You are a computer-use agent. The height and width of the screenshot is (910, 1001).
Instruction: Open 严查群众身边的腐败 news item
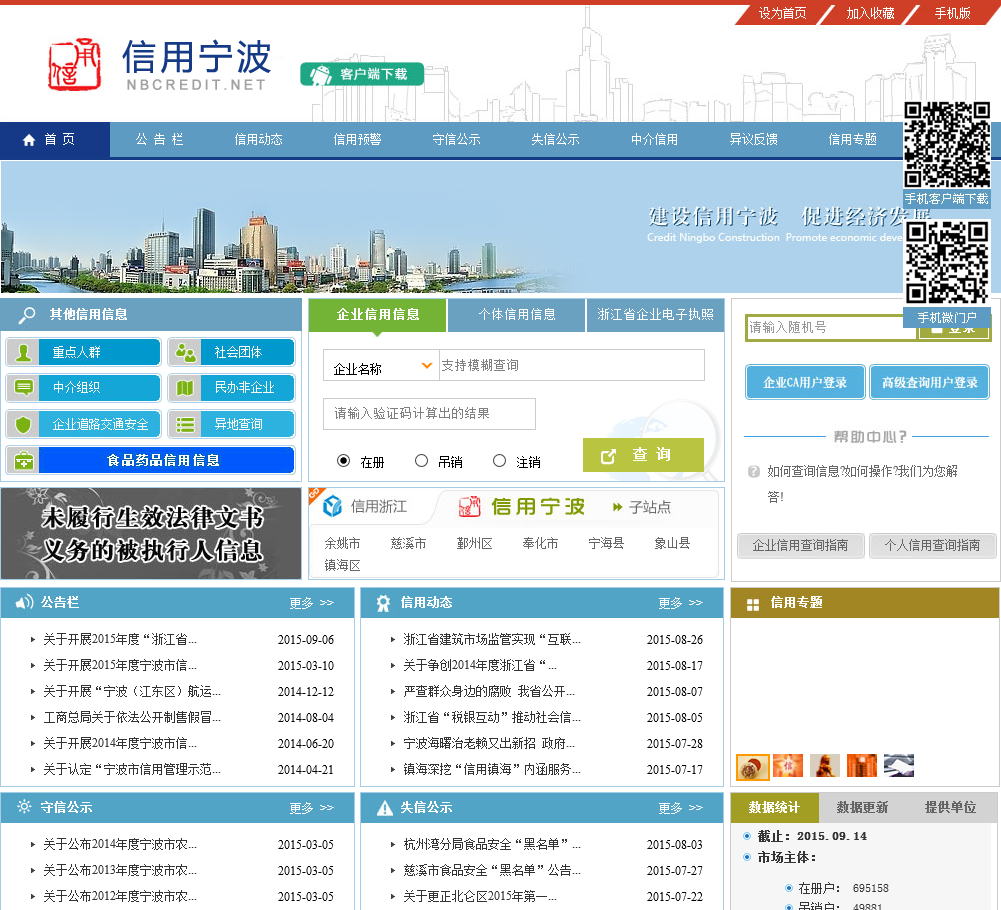(x=489, y=692)
